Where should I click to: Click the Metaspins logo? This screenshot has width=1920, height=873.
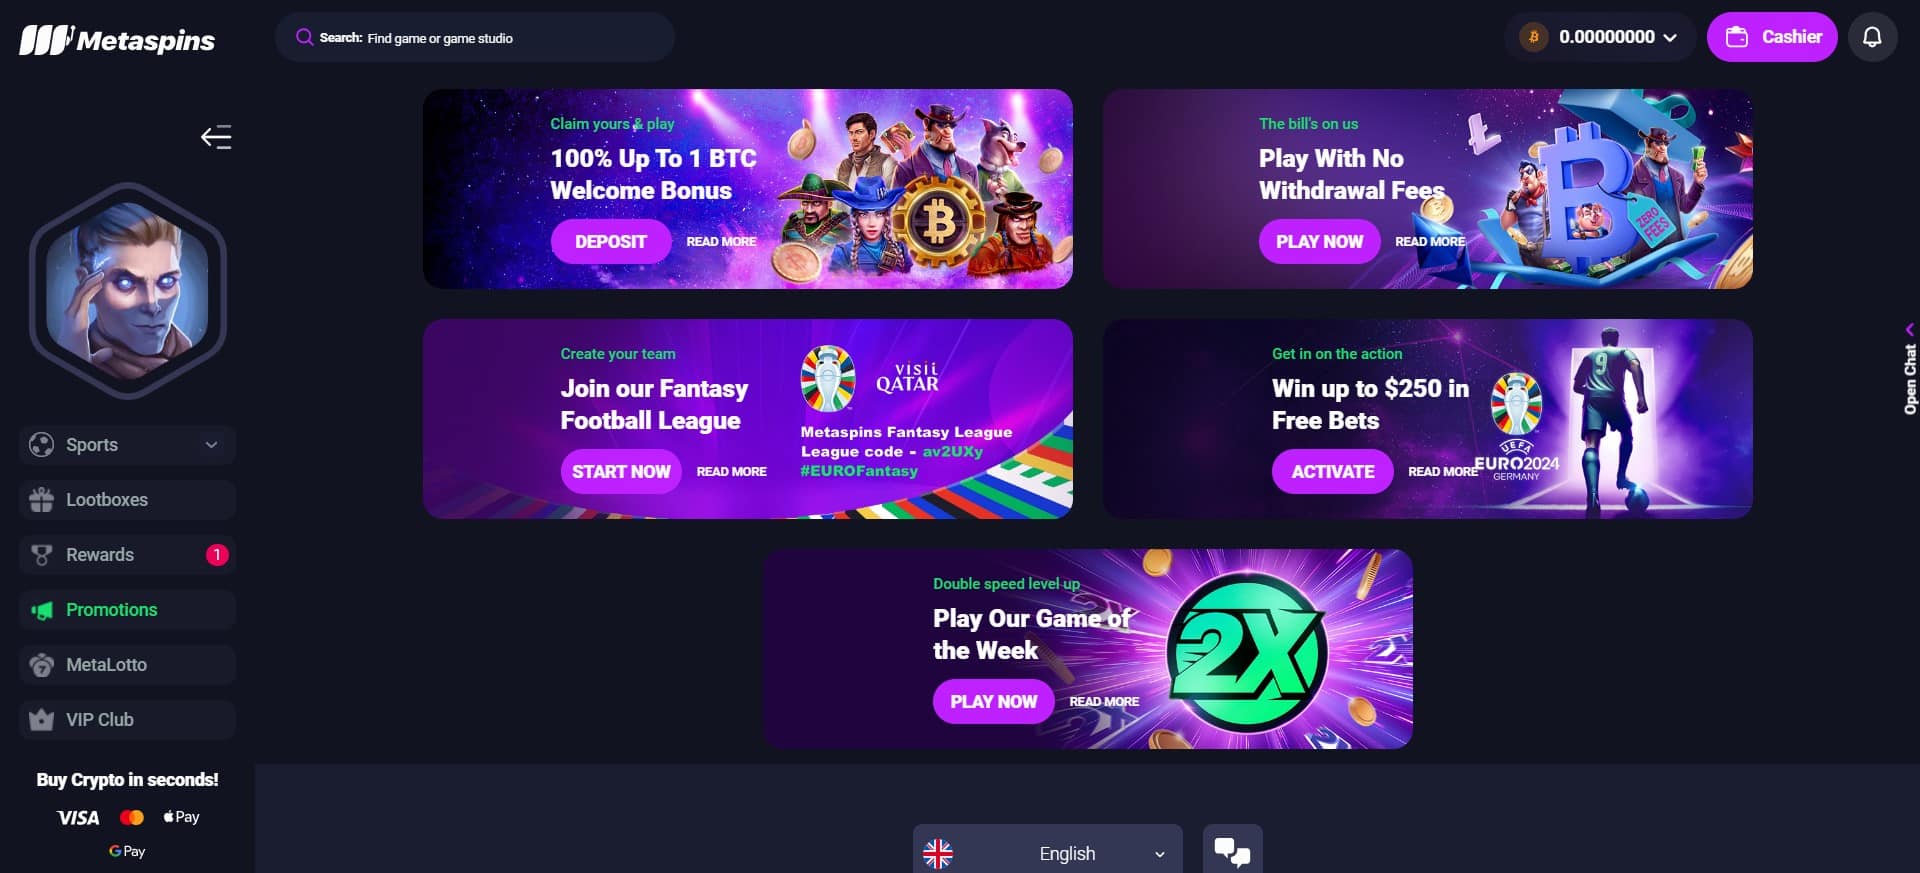pyautogui.click(x=117, y=40)
